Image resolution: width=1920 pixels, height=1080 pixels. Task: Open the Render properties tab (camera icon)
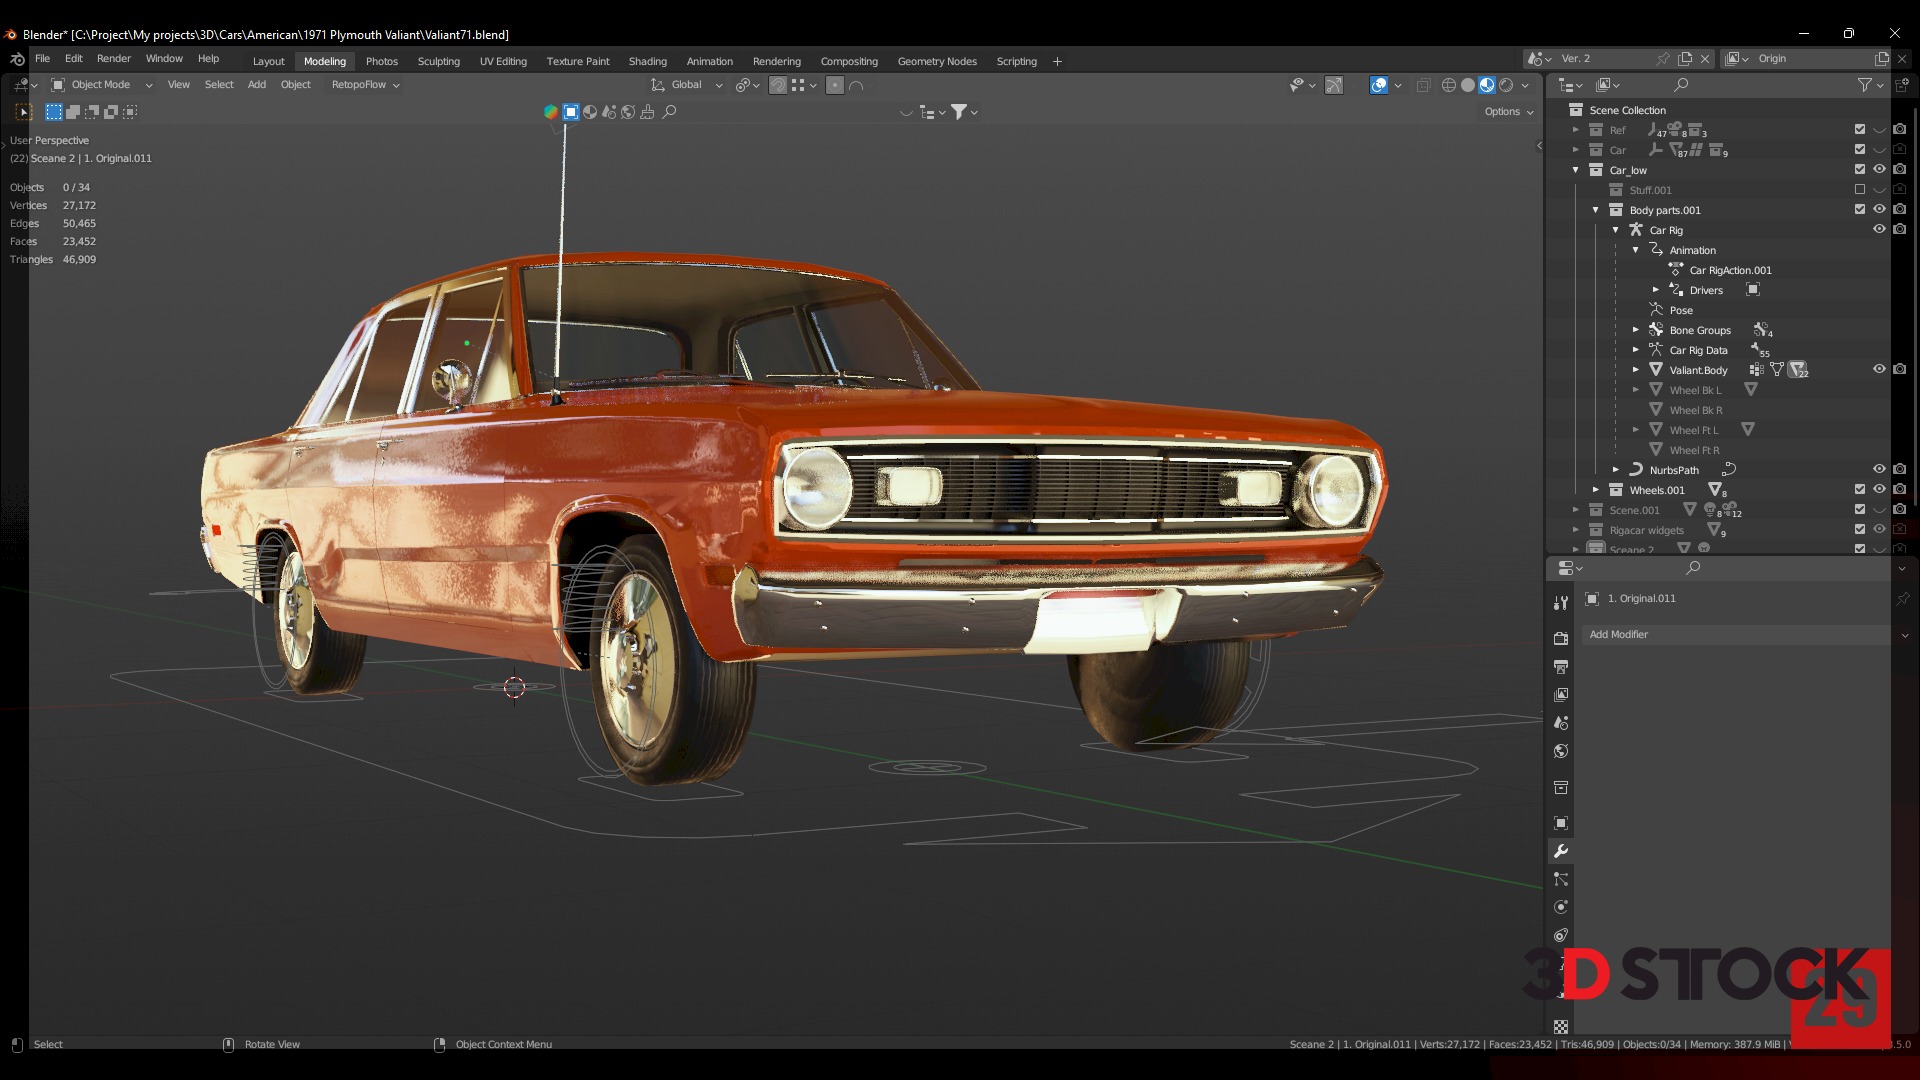click(x=1560, y=638)
